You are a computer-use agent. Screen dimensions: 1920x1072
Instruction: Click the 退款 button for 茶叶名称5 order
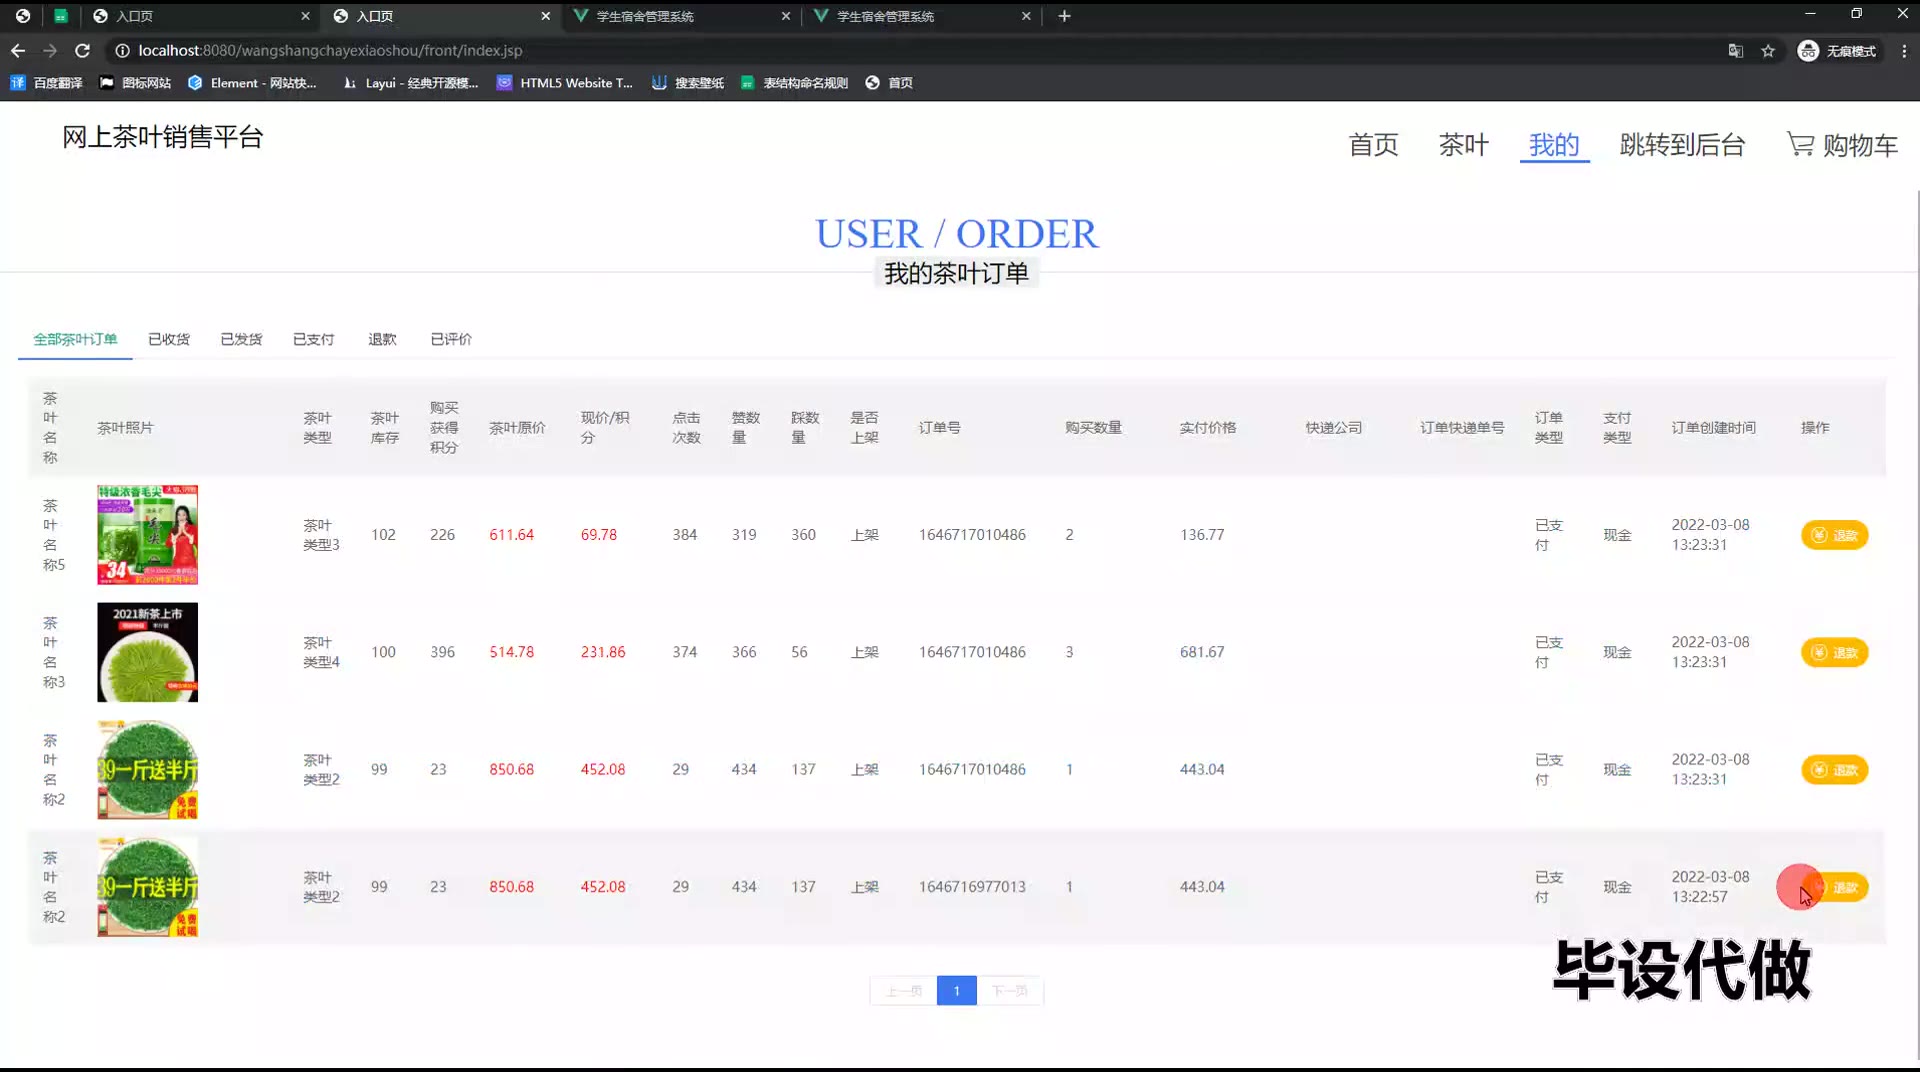coord(1834,535)
